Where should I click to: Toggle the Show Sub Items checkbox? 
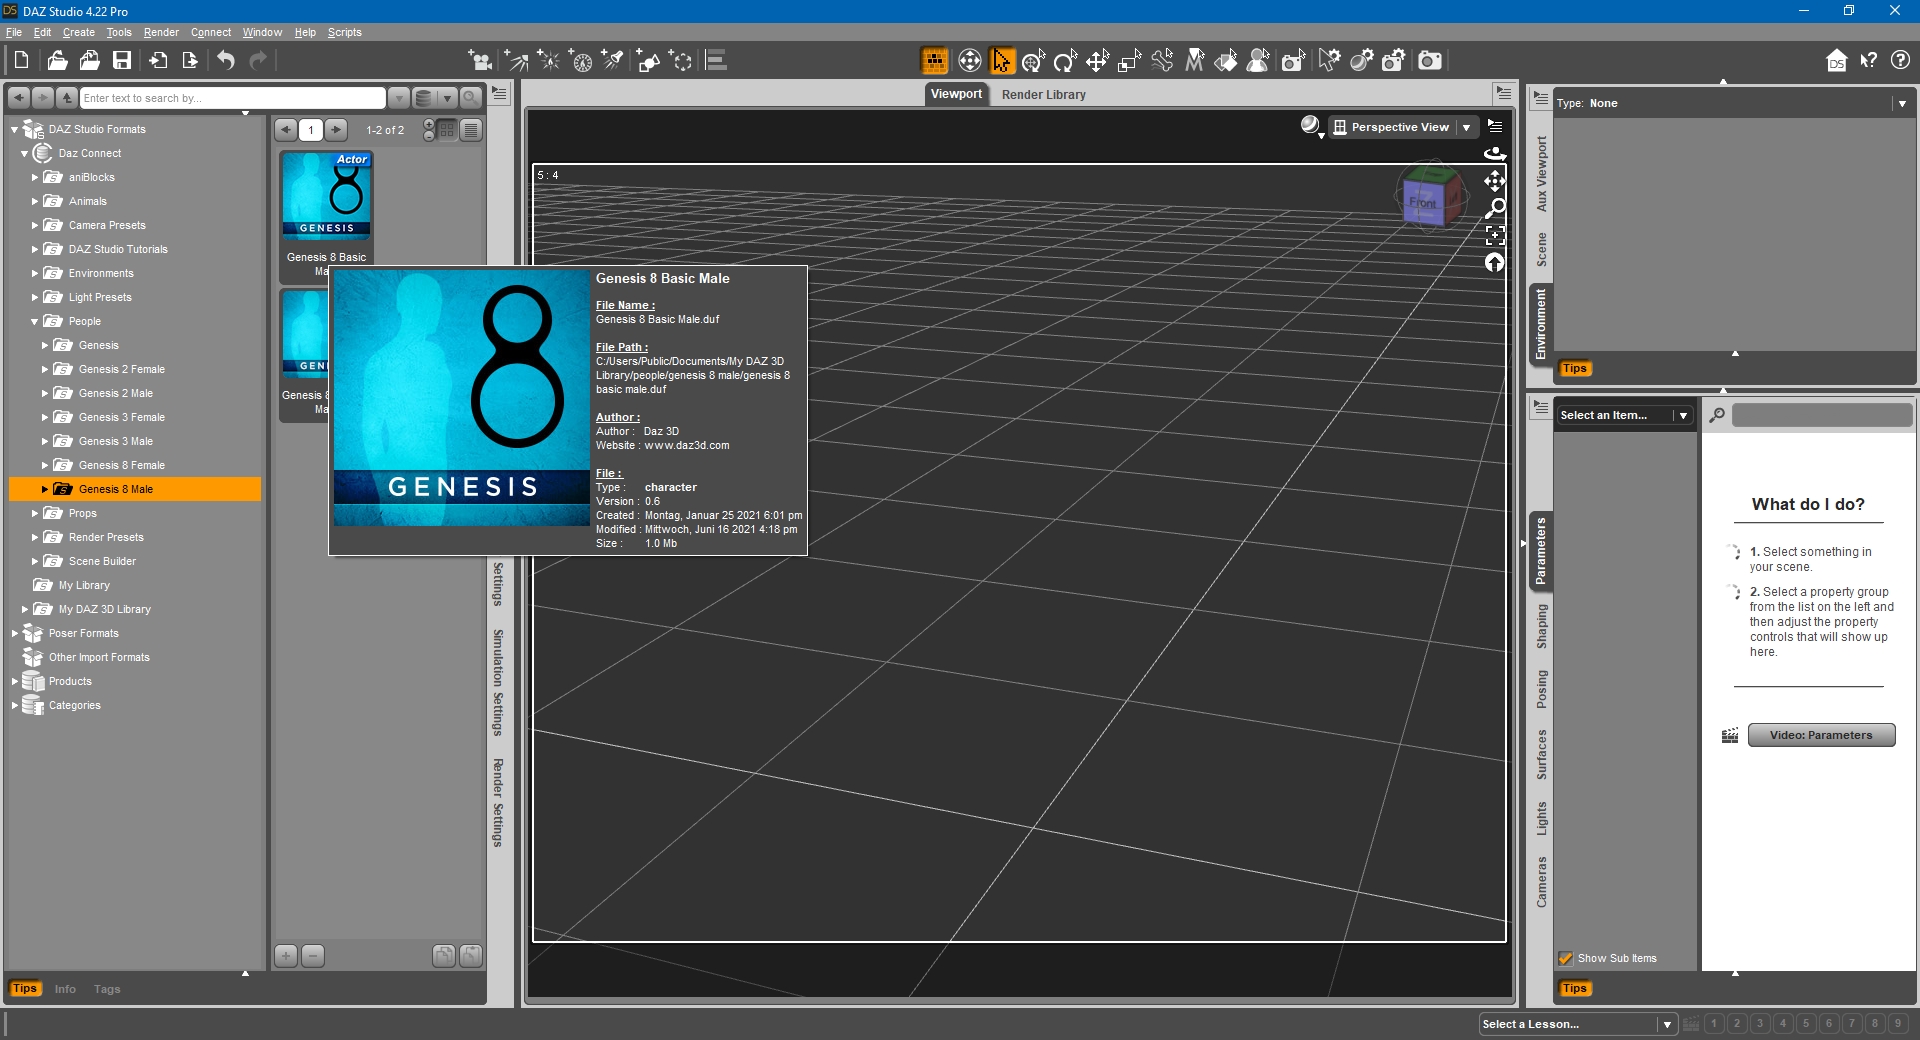[x=1566, y=958]
